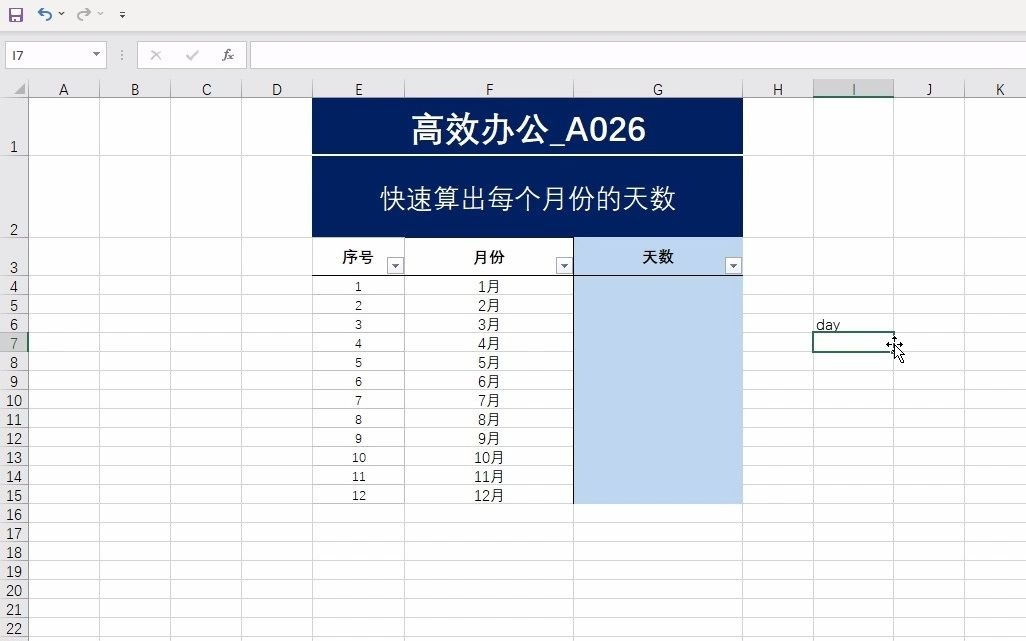Click the Cancel (X) icon beside the formula bar
Screen dimensions: 1026x641
pyautogui.click(x=155, y=55)
